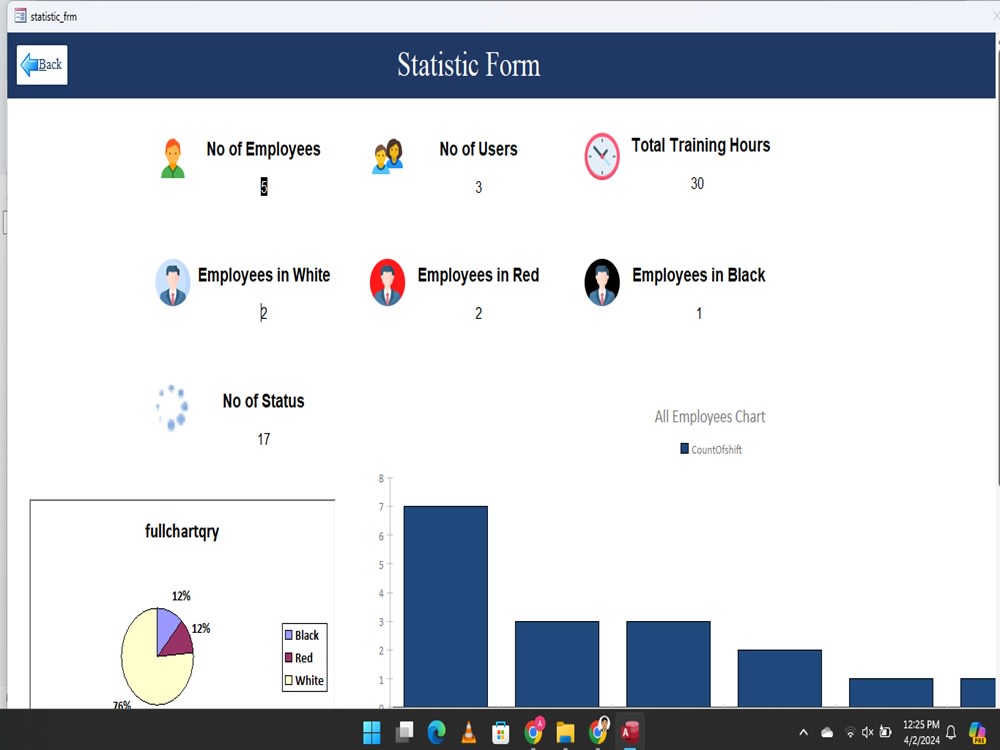Open the notifications bell icon

tap(951, 732)
